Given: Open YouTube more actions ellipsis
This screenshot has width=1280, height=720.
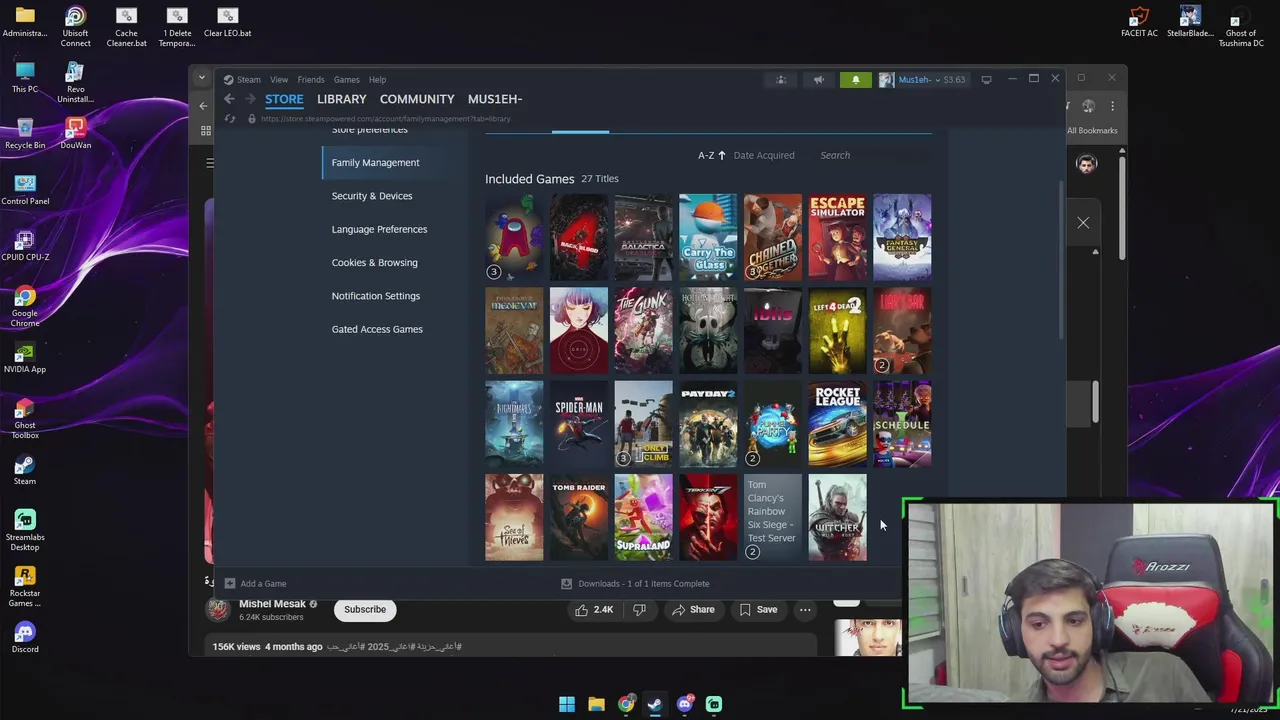Looking at the screenshot, I should tap(805, 609).
